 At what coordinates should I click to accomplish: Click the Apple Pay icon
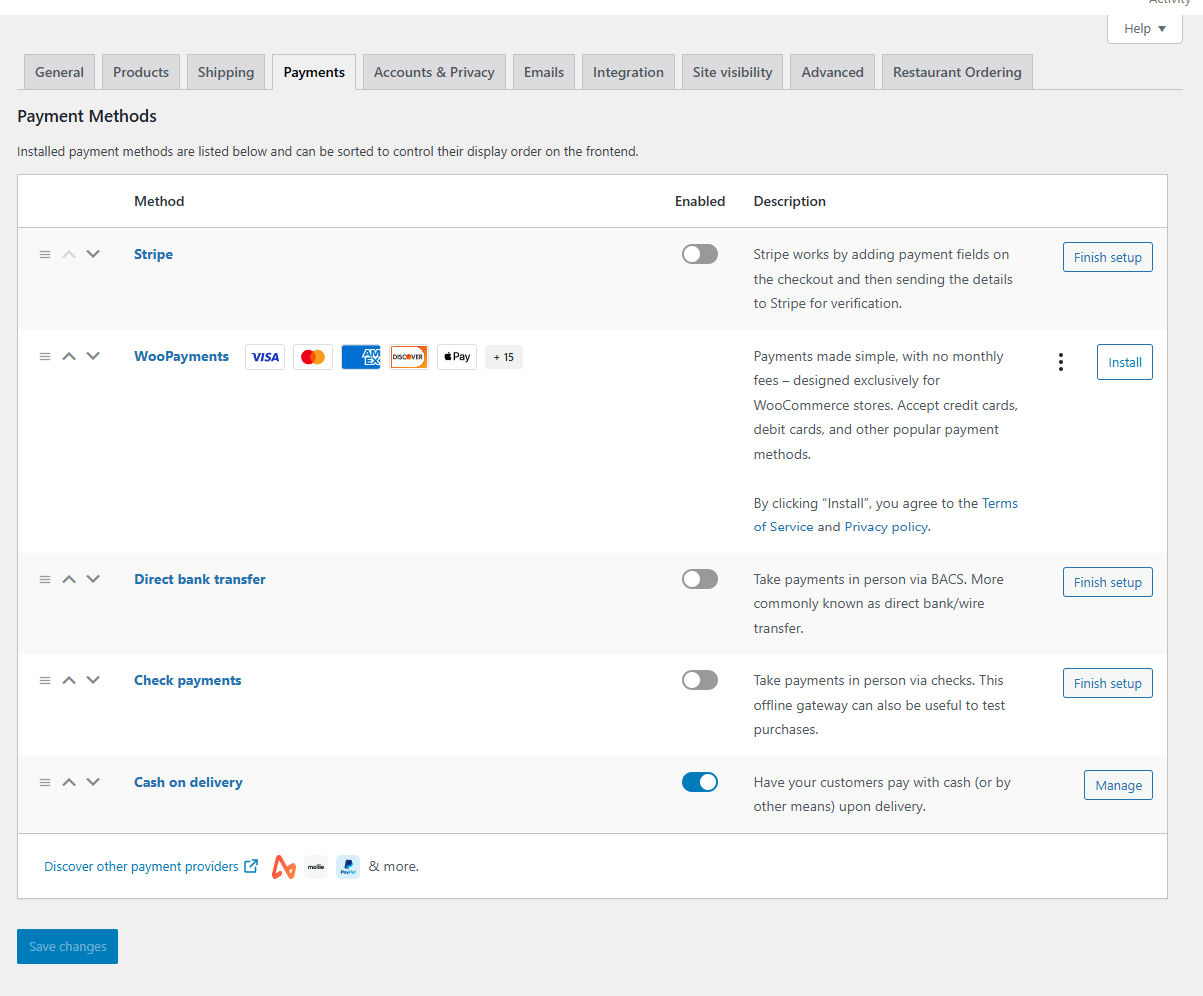click(x=457, y=357)
